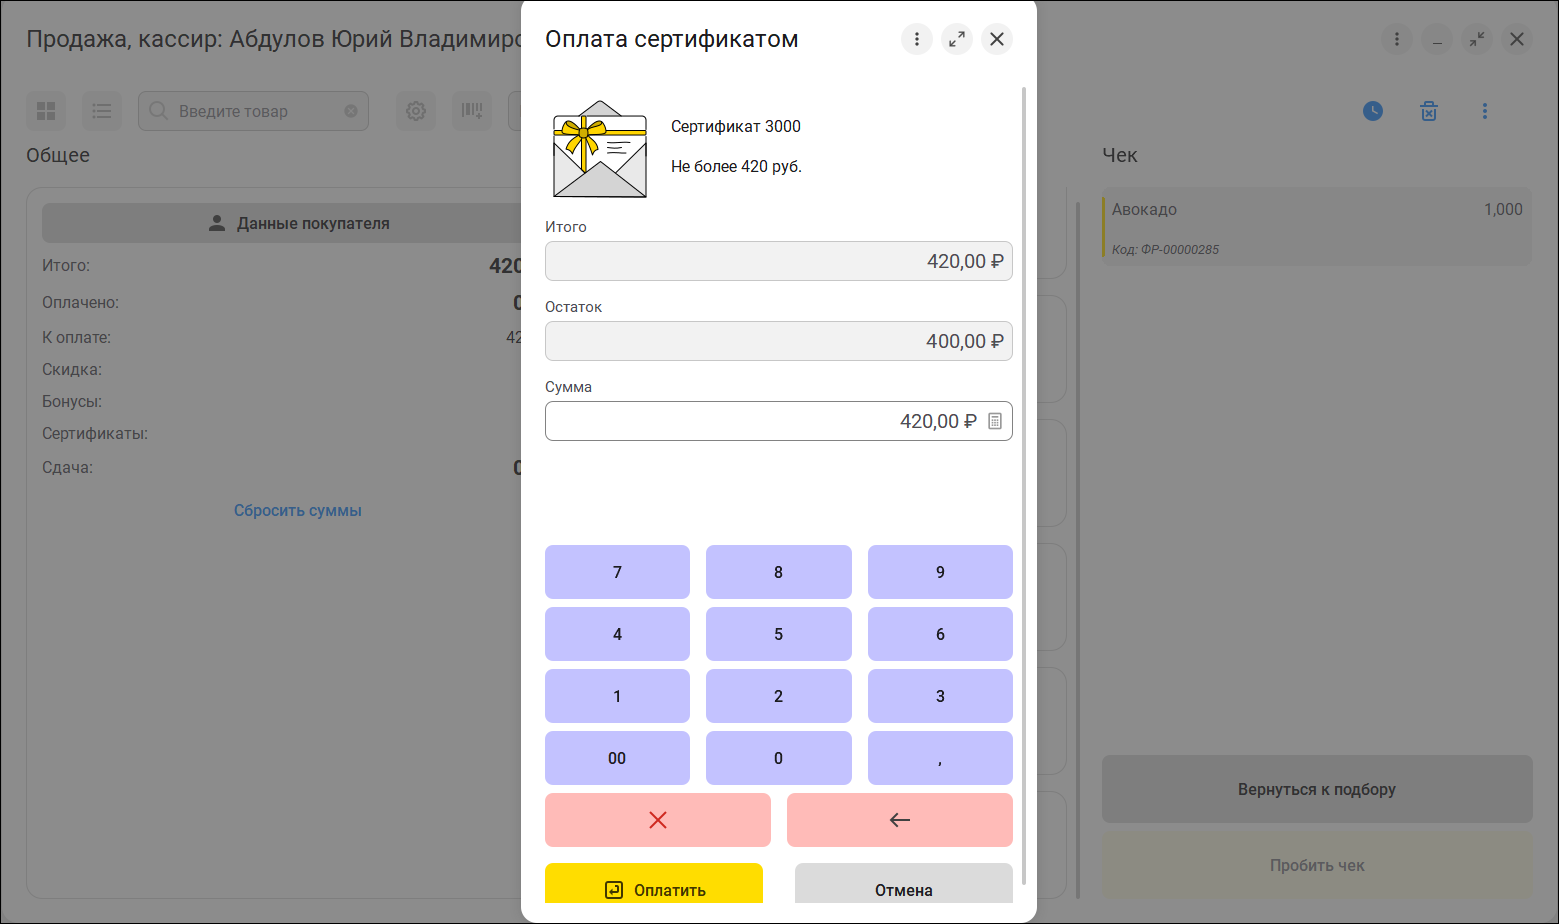Open the dialog's three-dot more menu
The image size is (1559, 924).
coord(916,39)
